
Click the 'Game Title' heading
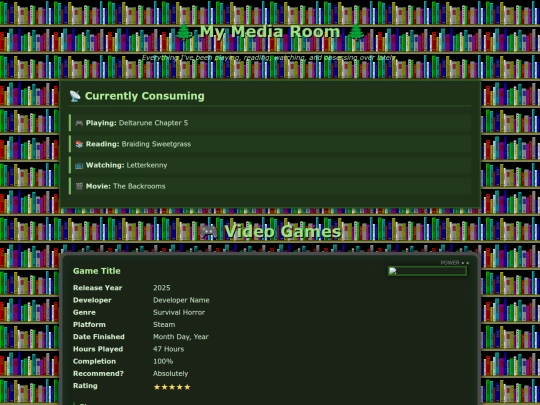pos(97,271)
